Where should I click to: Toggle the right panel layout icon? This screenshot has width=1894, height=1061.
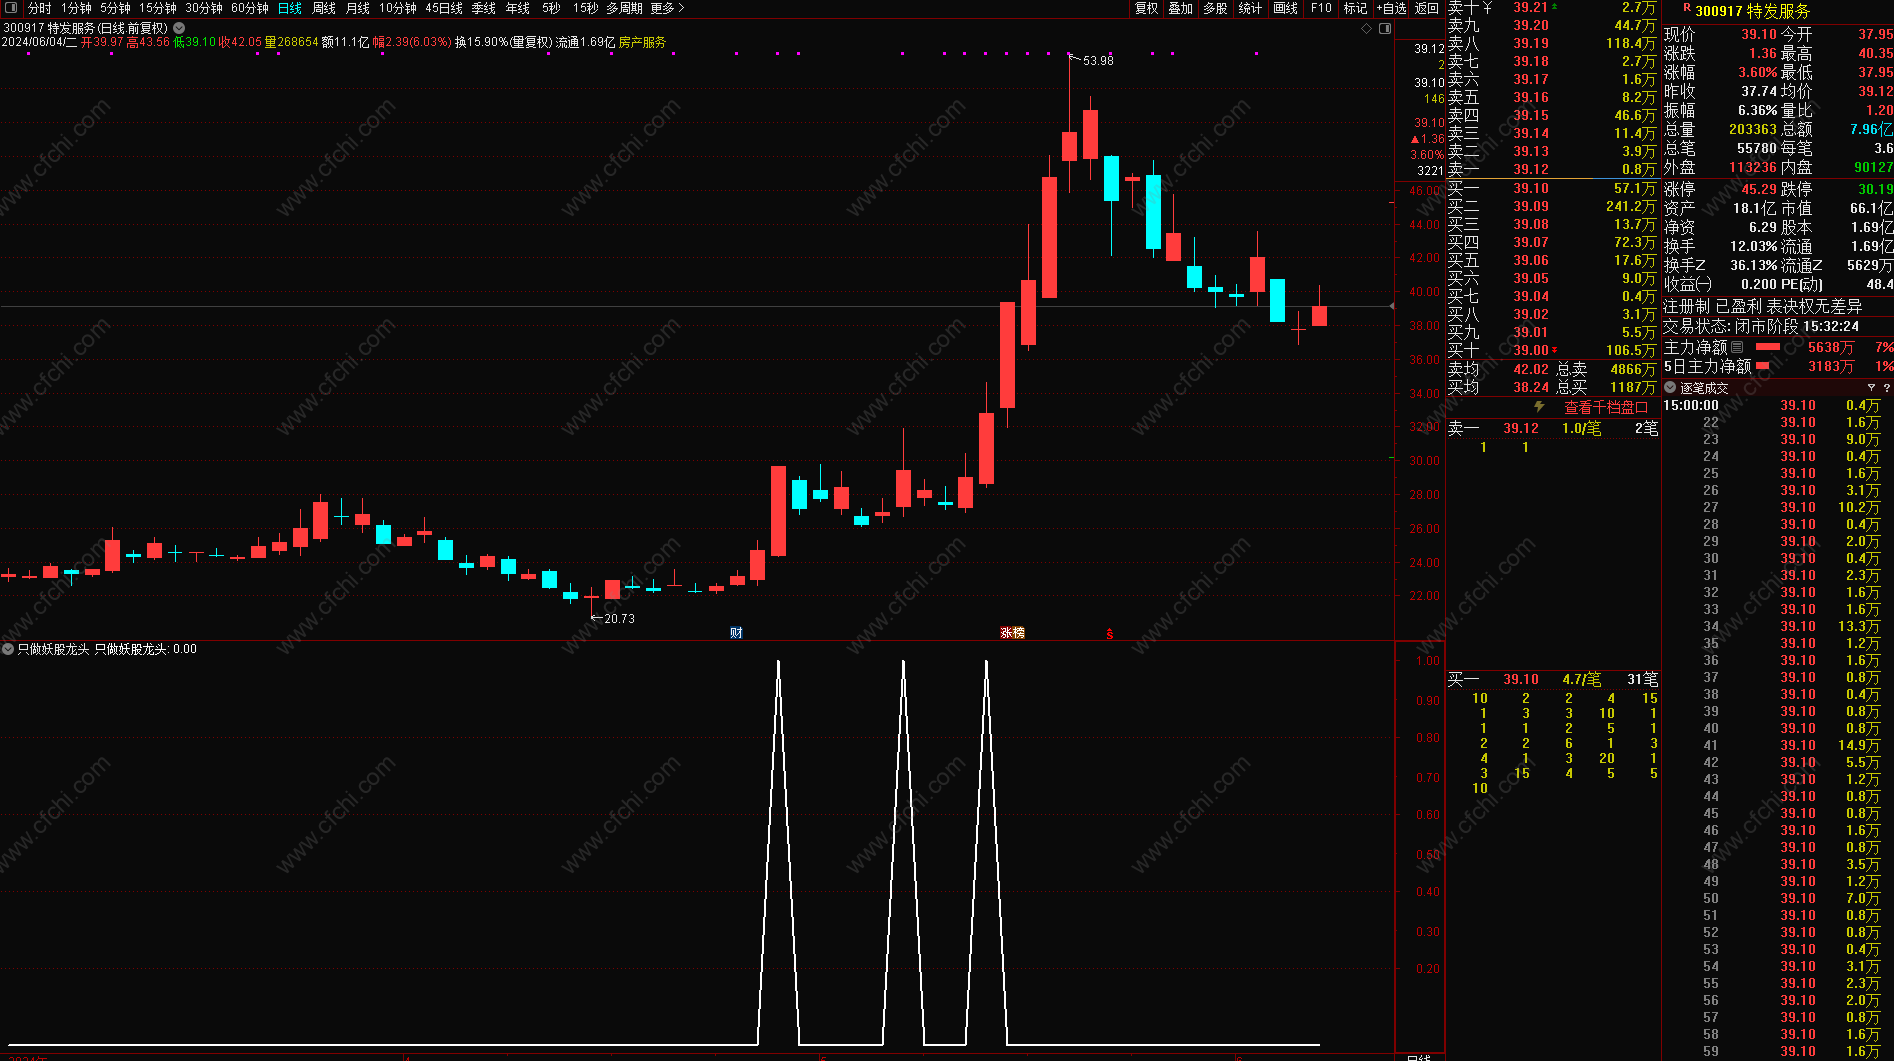click(x=1385, y=29)
